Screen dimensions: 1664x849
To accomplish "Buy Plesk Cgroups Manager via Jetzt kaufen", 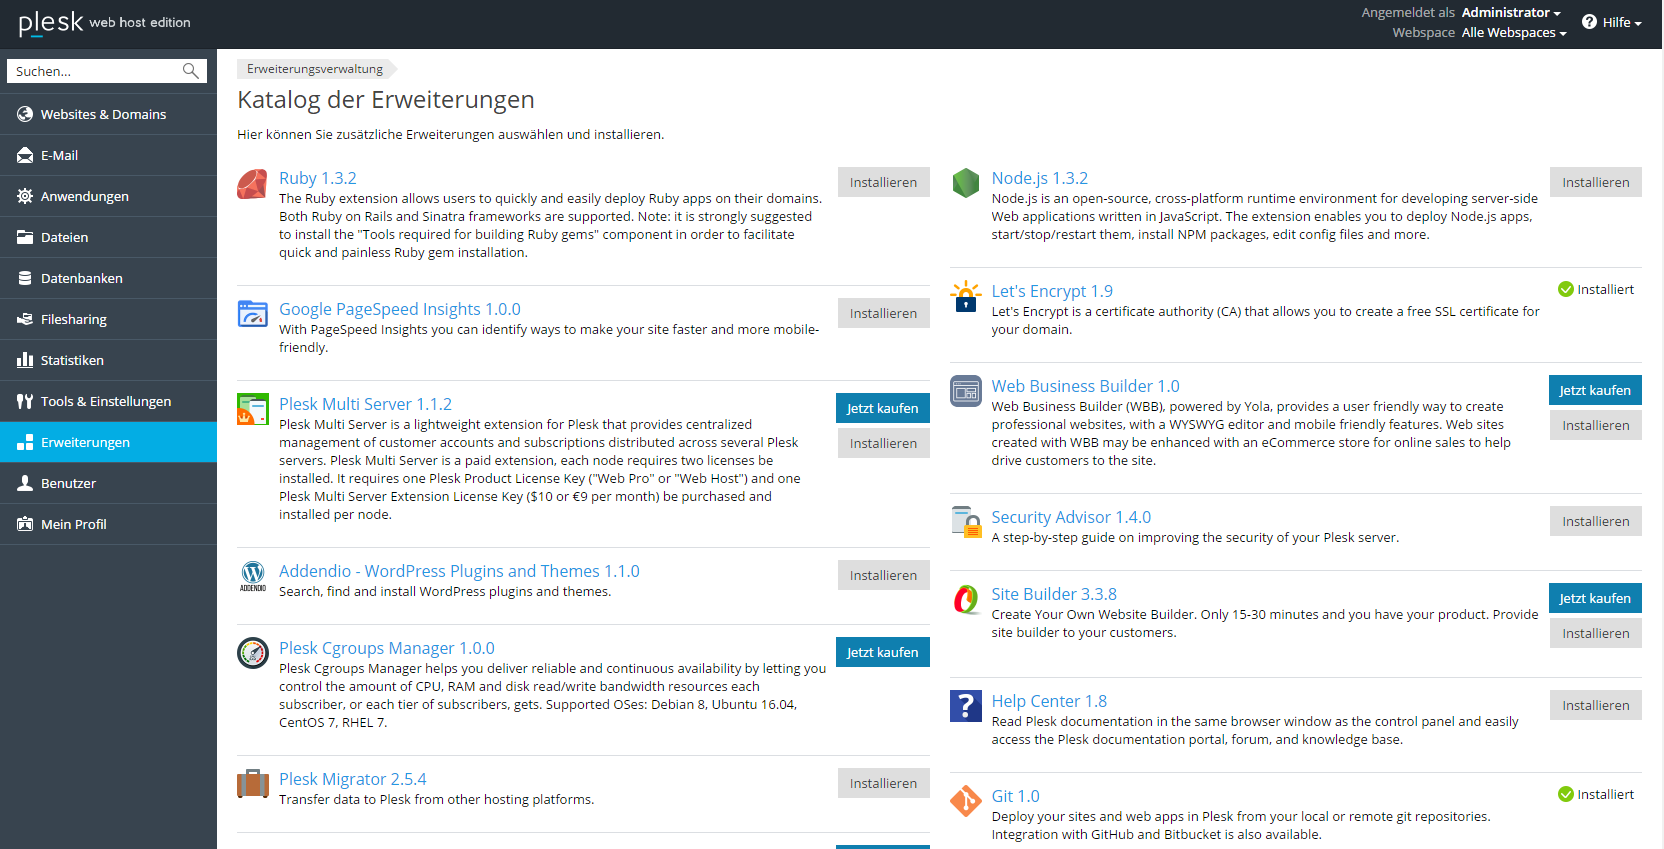I will 883,652.
